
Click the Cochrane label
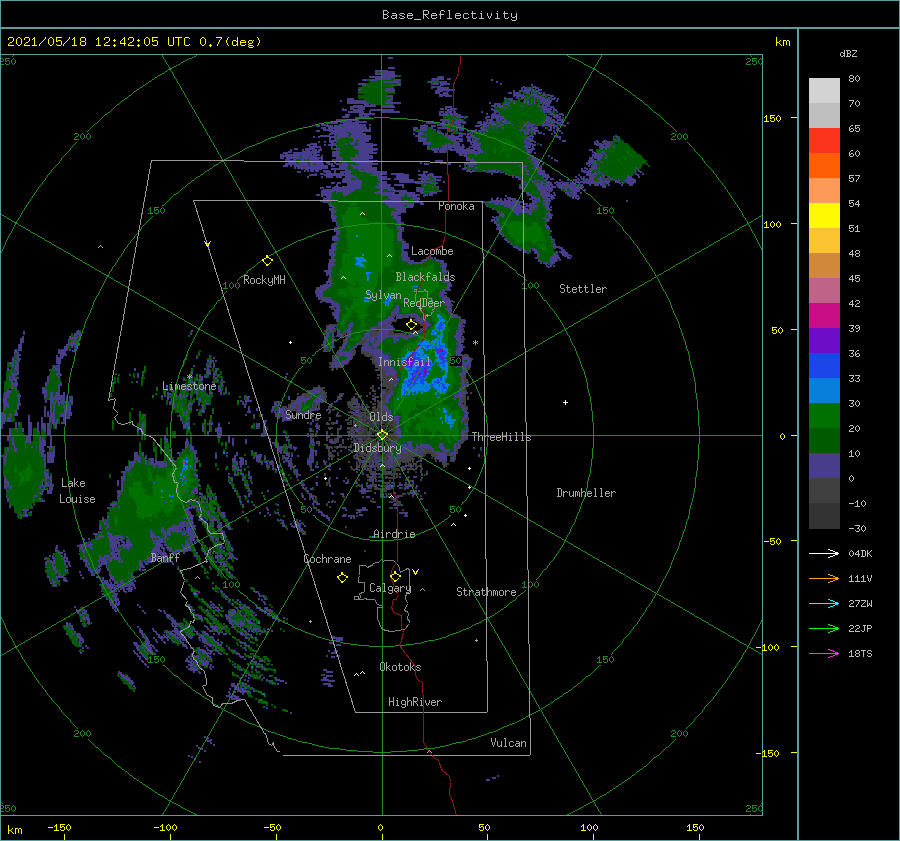pos(327,559)
